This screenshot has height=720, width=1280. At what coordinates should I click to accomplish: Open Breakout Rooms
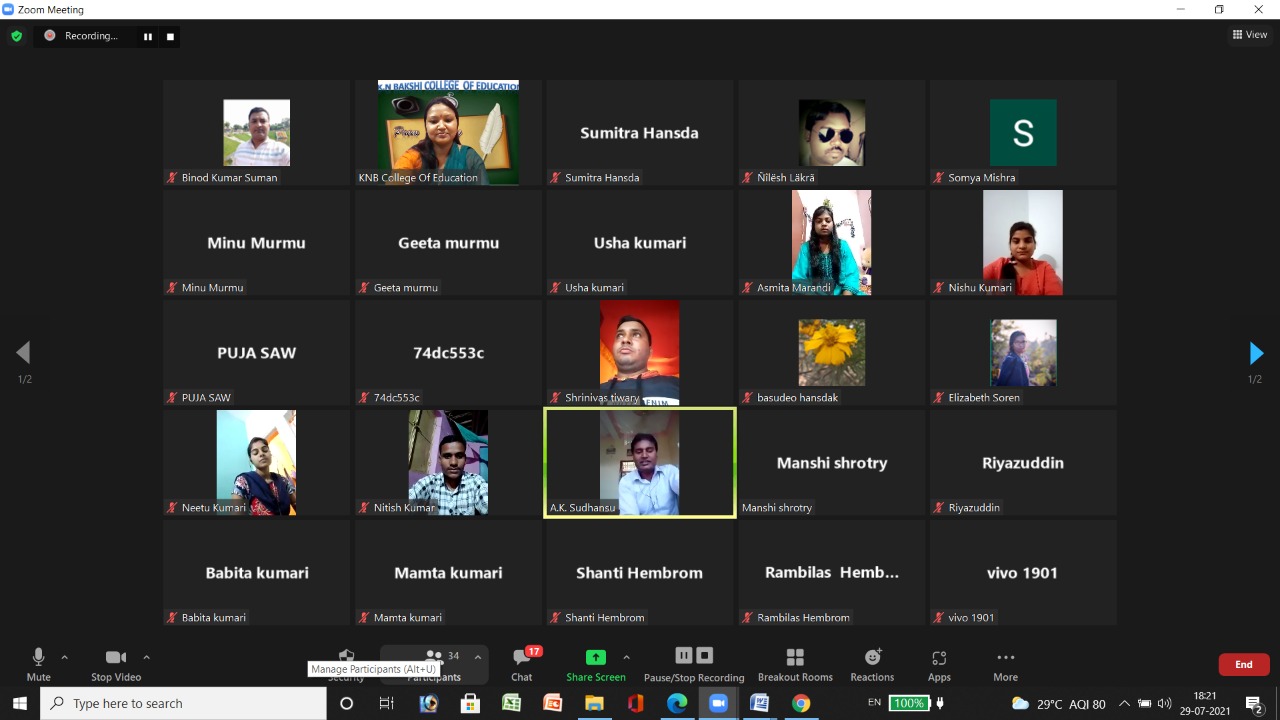(x=795, y=663)
